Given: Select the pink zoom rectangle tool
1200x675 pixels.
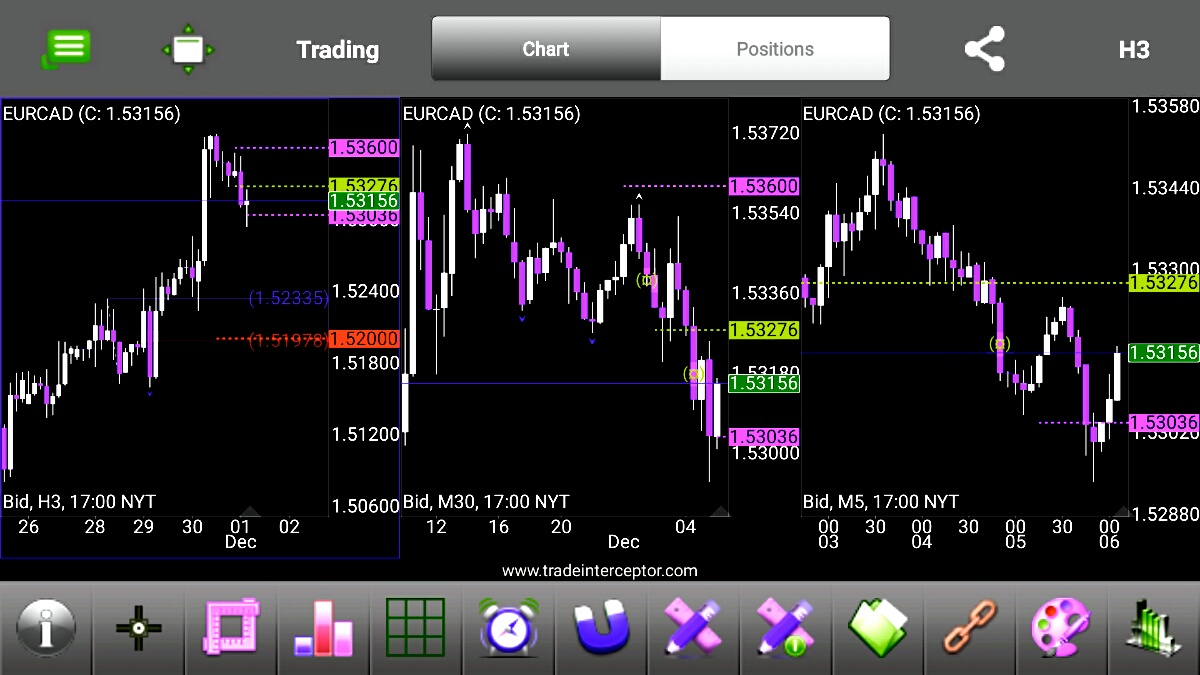Looking at the screenshot, I should [x=231, y=628].
